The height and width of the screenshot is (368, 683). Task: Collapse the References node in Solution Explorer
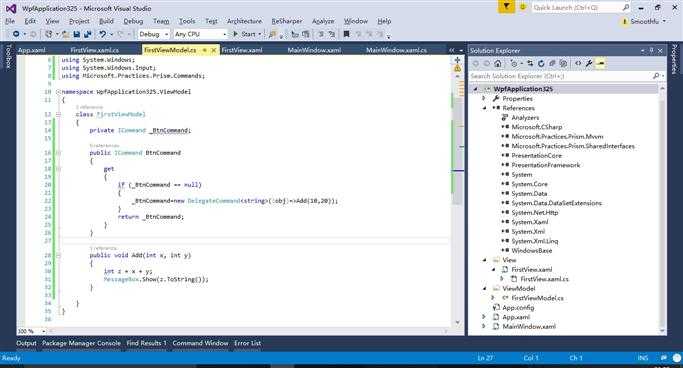point(484,108)
